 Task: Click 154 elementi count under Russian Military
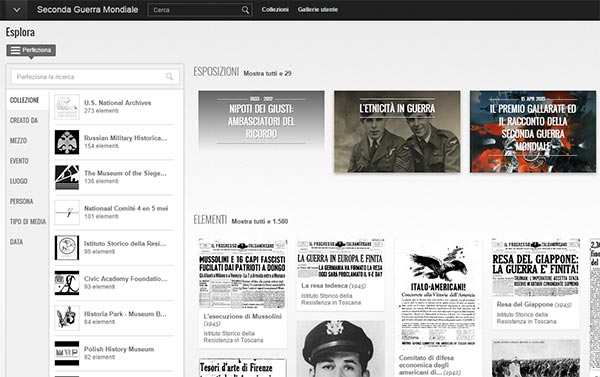click(x=101, y=146)
